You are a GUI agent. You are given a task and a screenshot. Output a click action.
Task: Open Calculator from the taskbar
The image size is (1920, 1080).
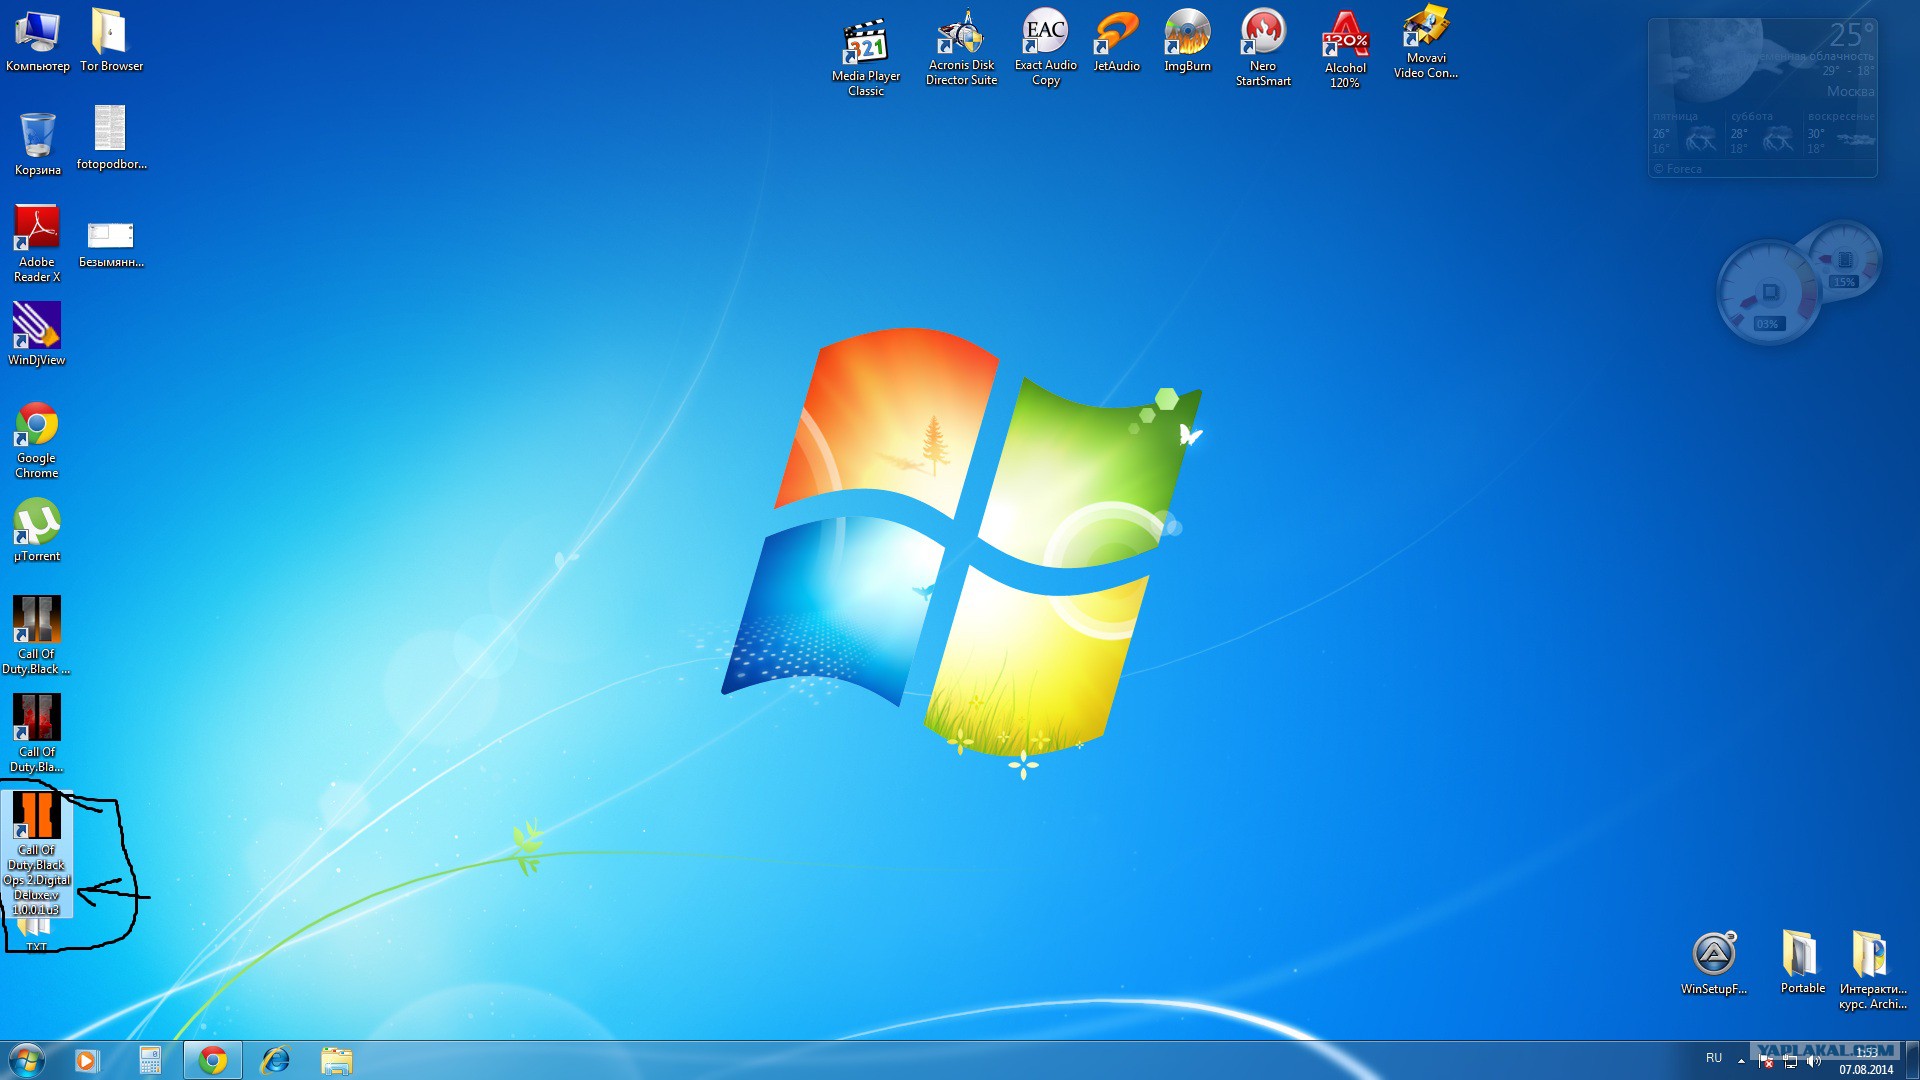(x=150, y=1060)
